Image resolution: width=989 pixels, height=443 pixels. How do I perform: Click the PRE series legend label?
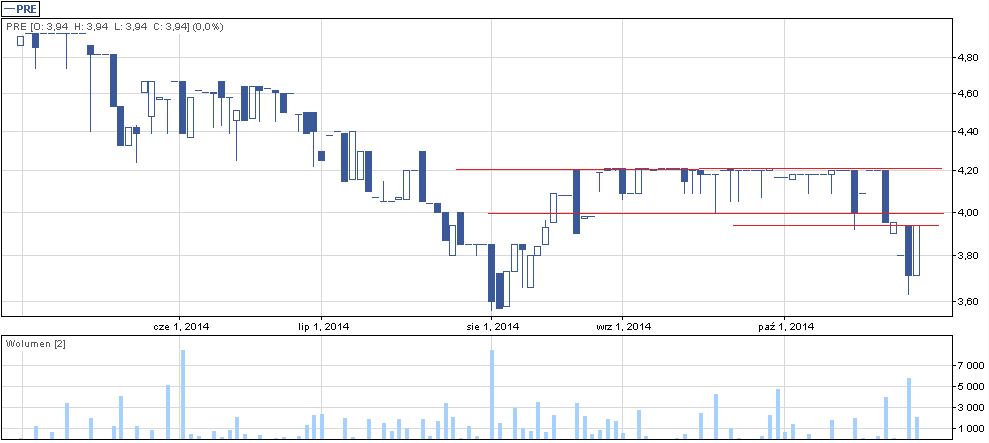coord(23,9)
